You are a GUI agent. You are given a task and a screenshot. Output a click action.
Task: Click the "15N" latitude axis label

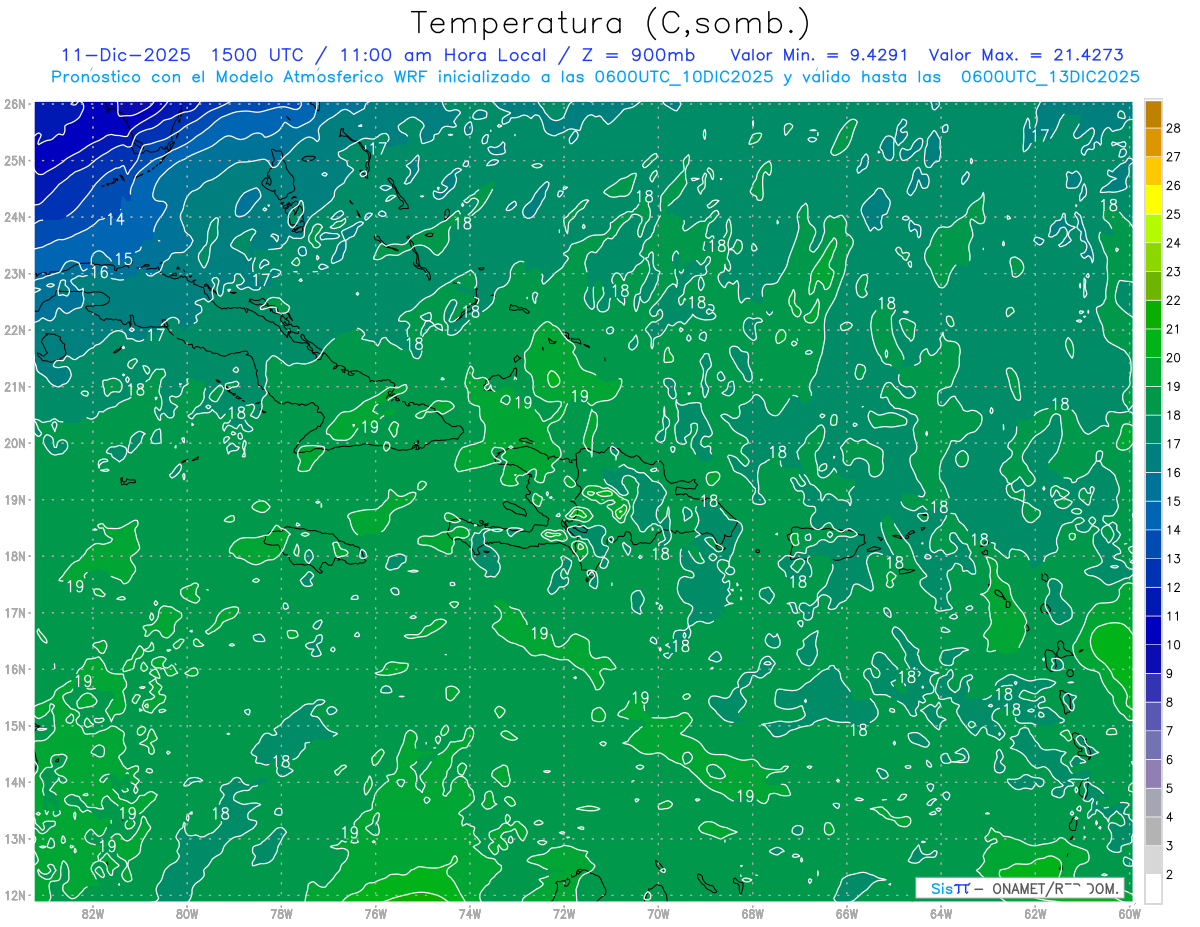(x=14, y=725)
